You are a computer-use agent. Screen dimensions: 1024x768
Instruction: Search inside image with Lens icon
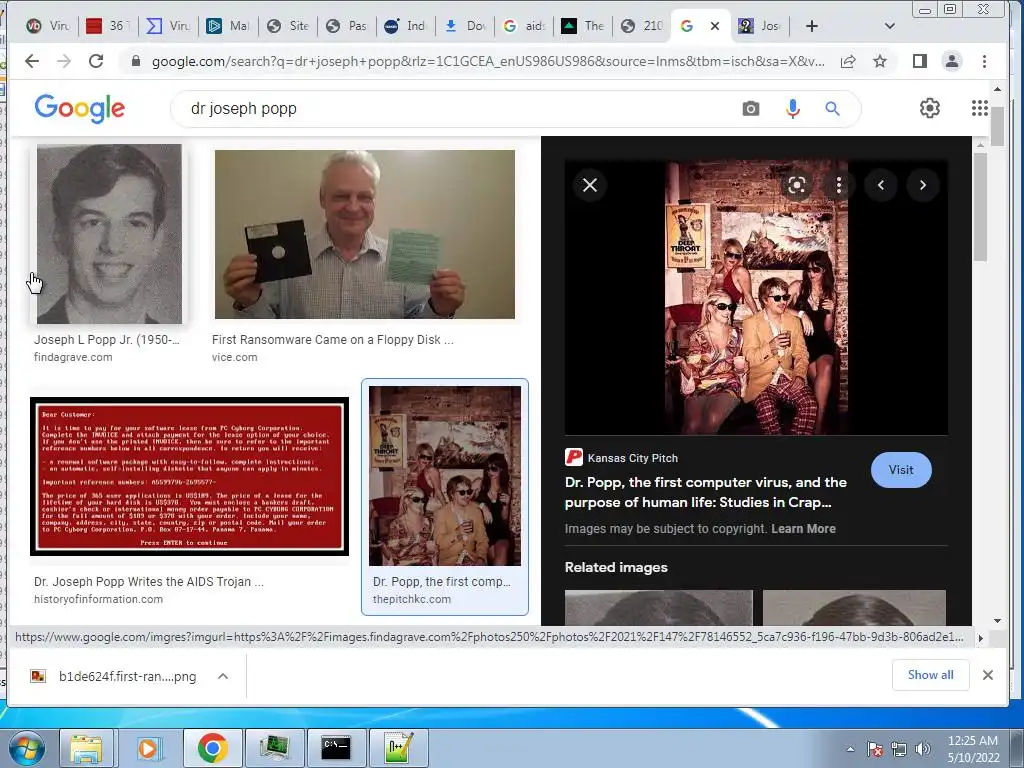click(797, 185)
